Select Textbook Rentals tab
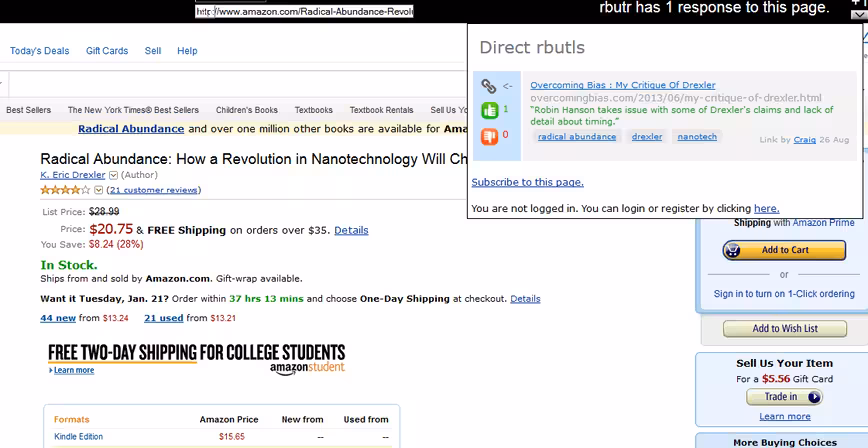 (381, 110)
